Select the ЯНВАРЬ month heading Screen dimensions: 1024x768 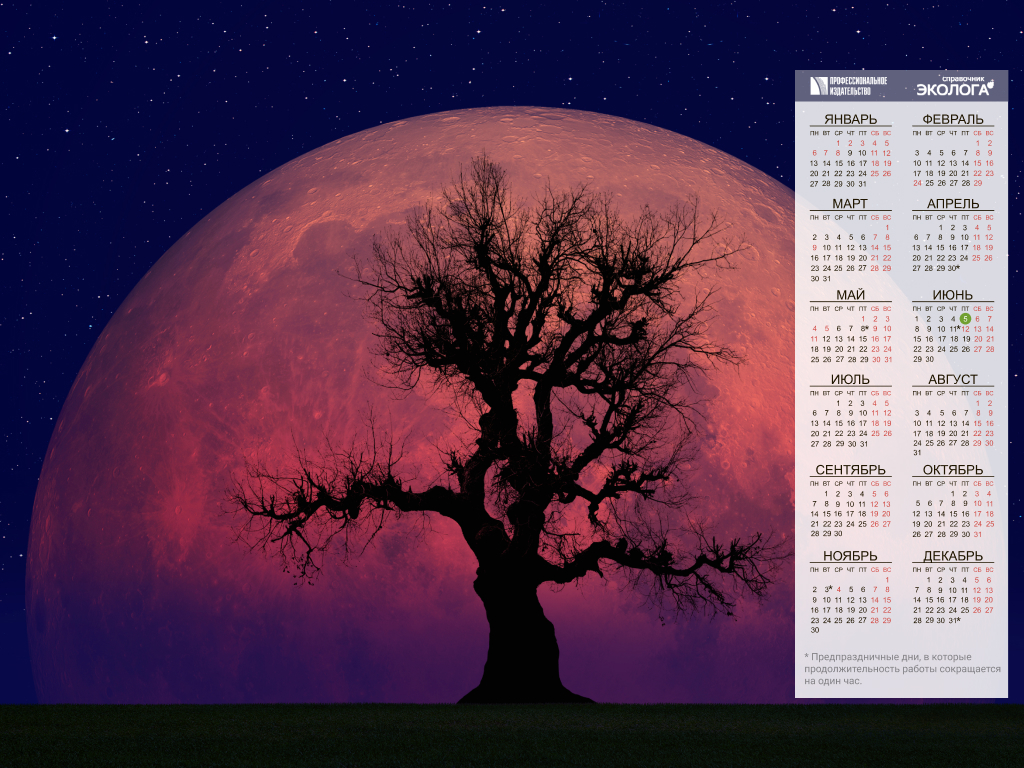(850, 119)
